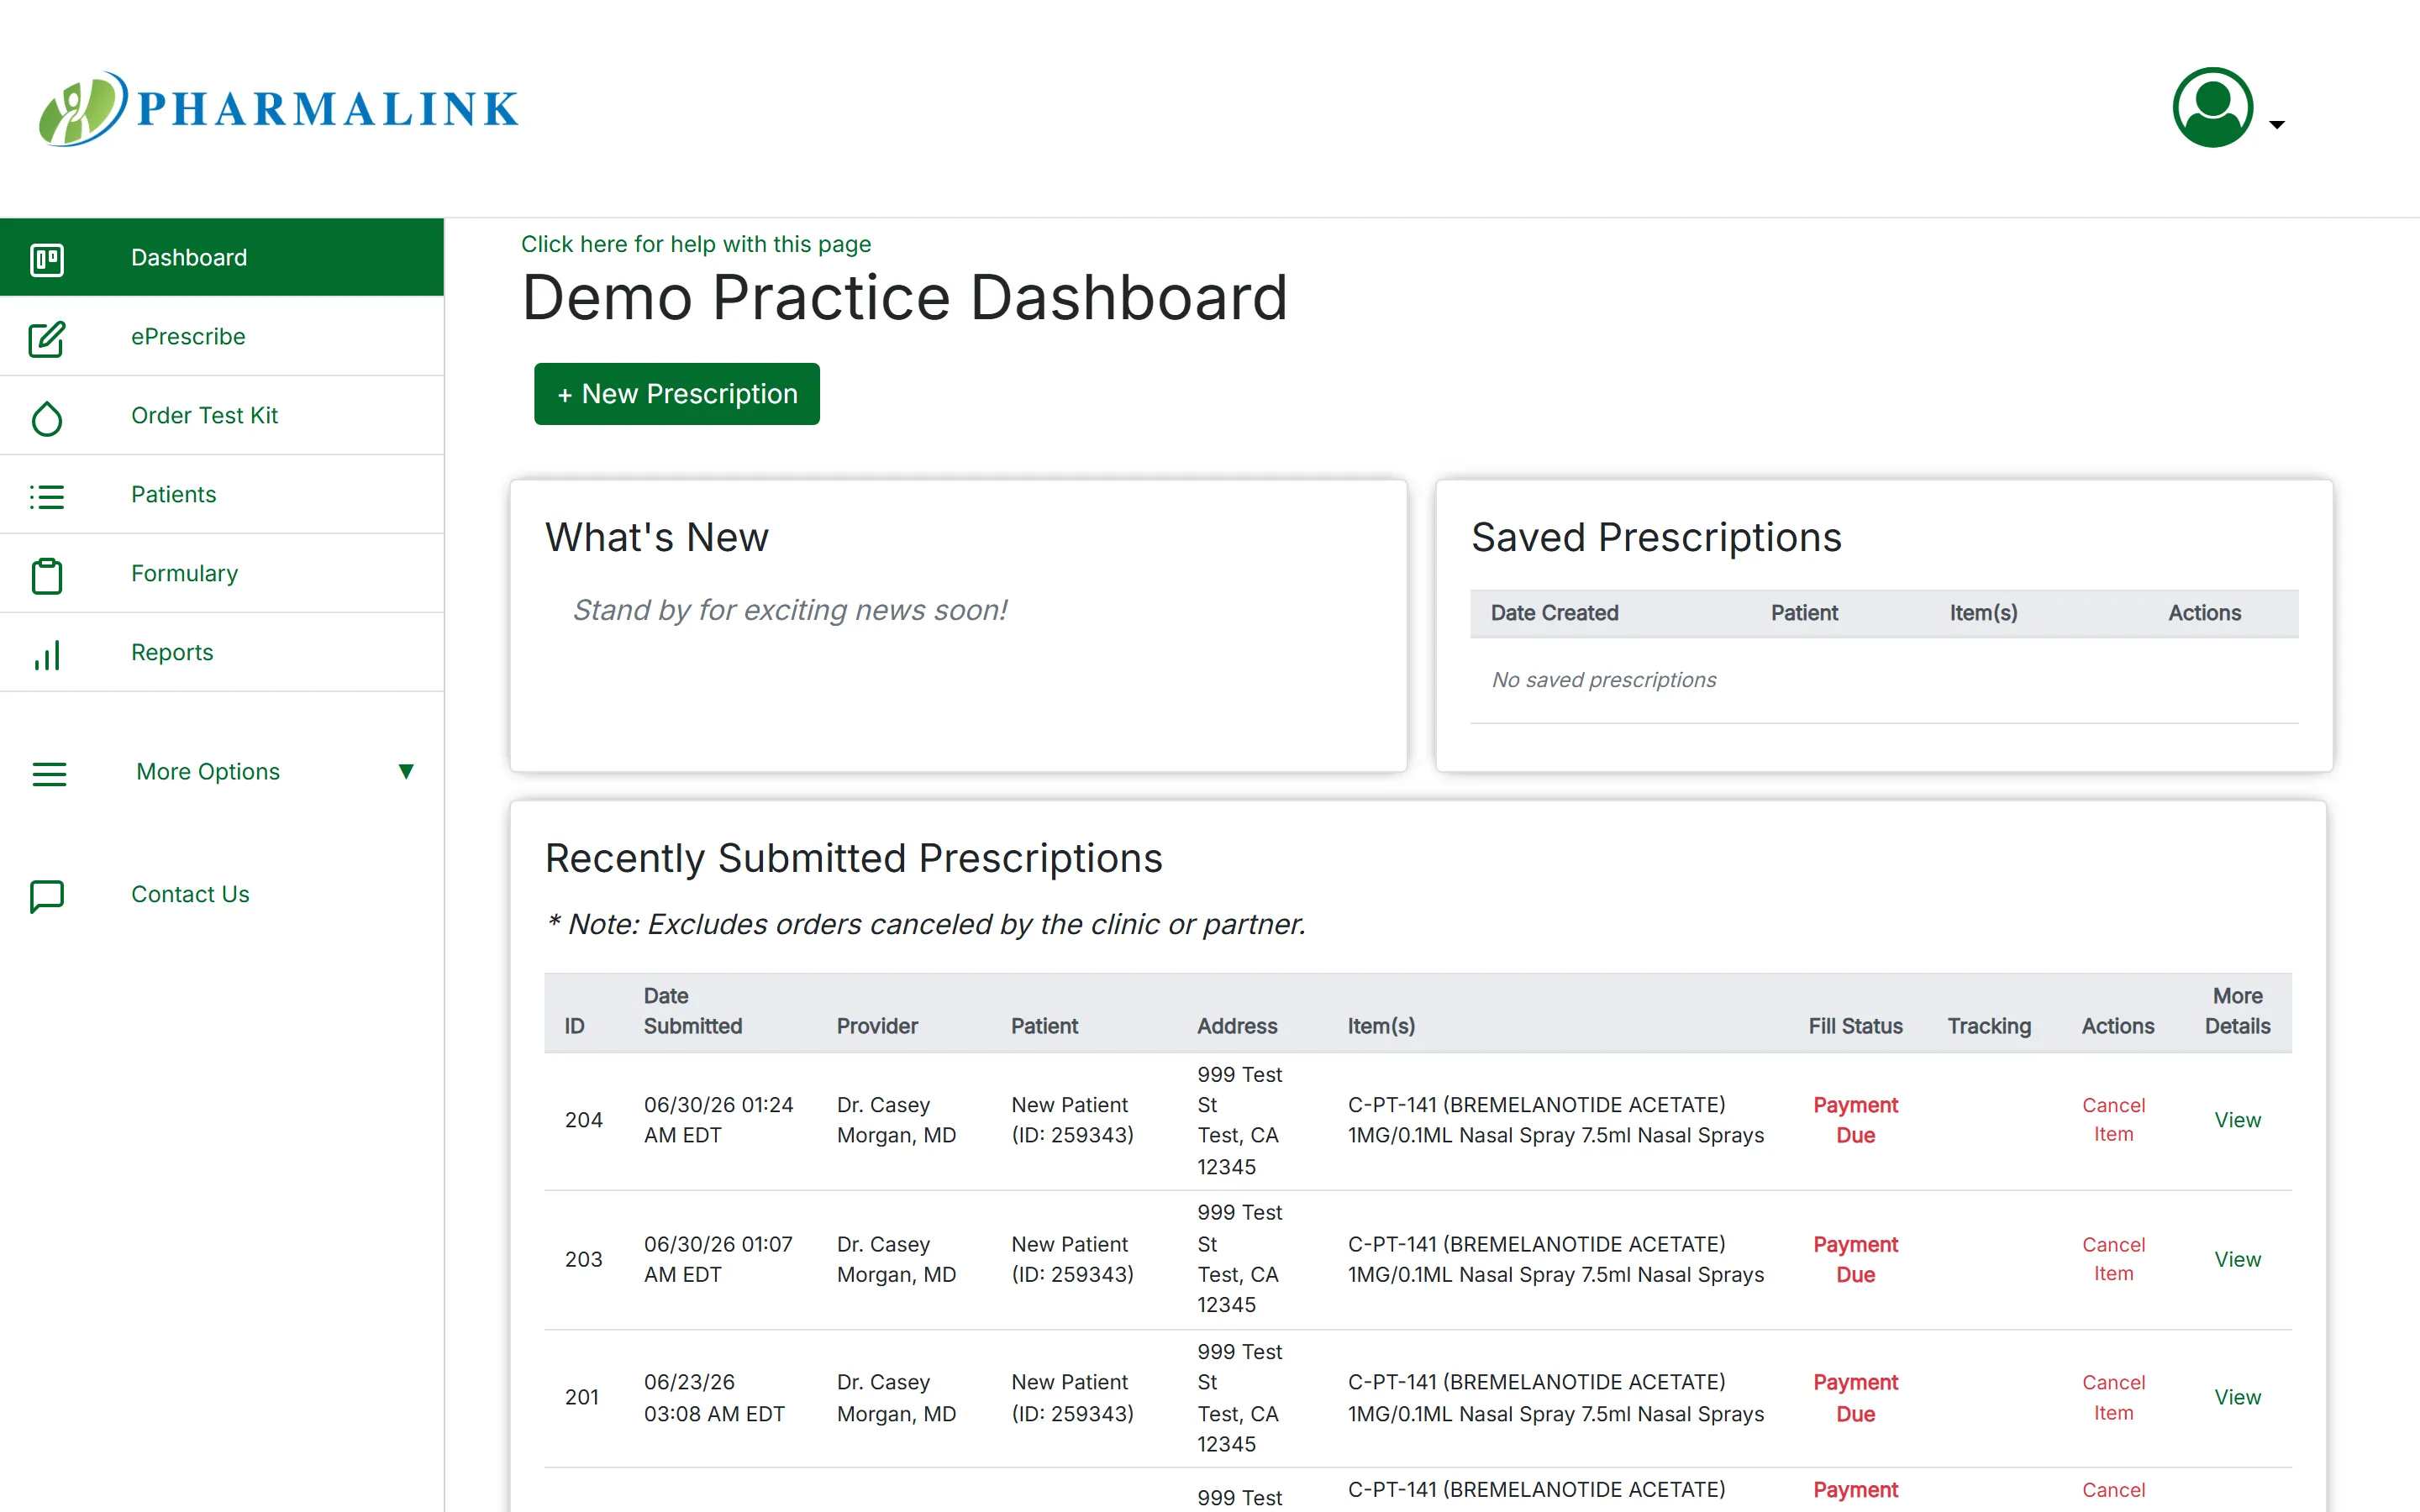
Task: Click the More Options hamburger icon
Action: coord(49,773)
